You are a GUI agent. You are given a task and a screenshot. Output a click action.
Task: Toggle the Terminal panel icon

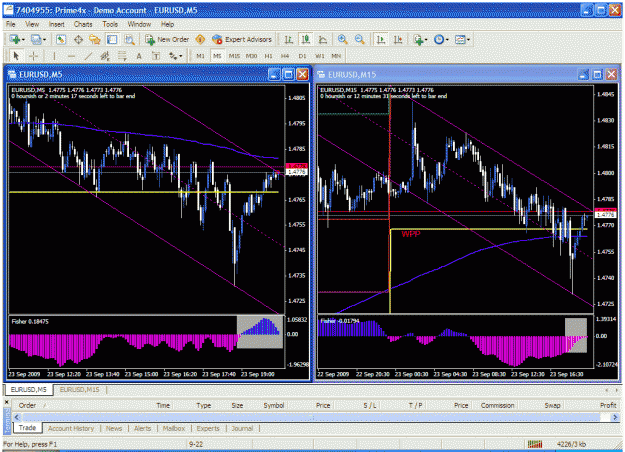[112, 39]
